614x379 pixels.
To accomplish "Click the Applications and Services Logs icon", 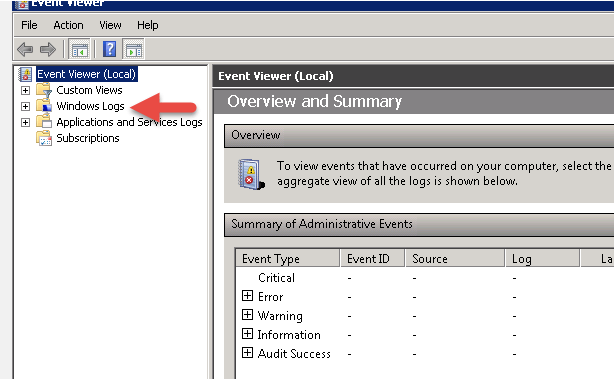I will pyautogui.click(x=44, y=122).
